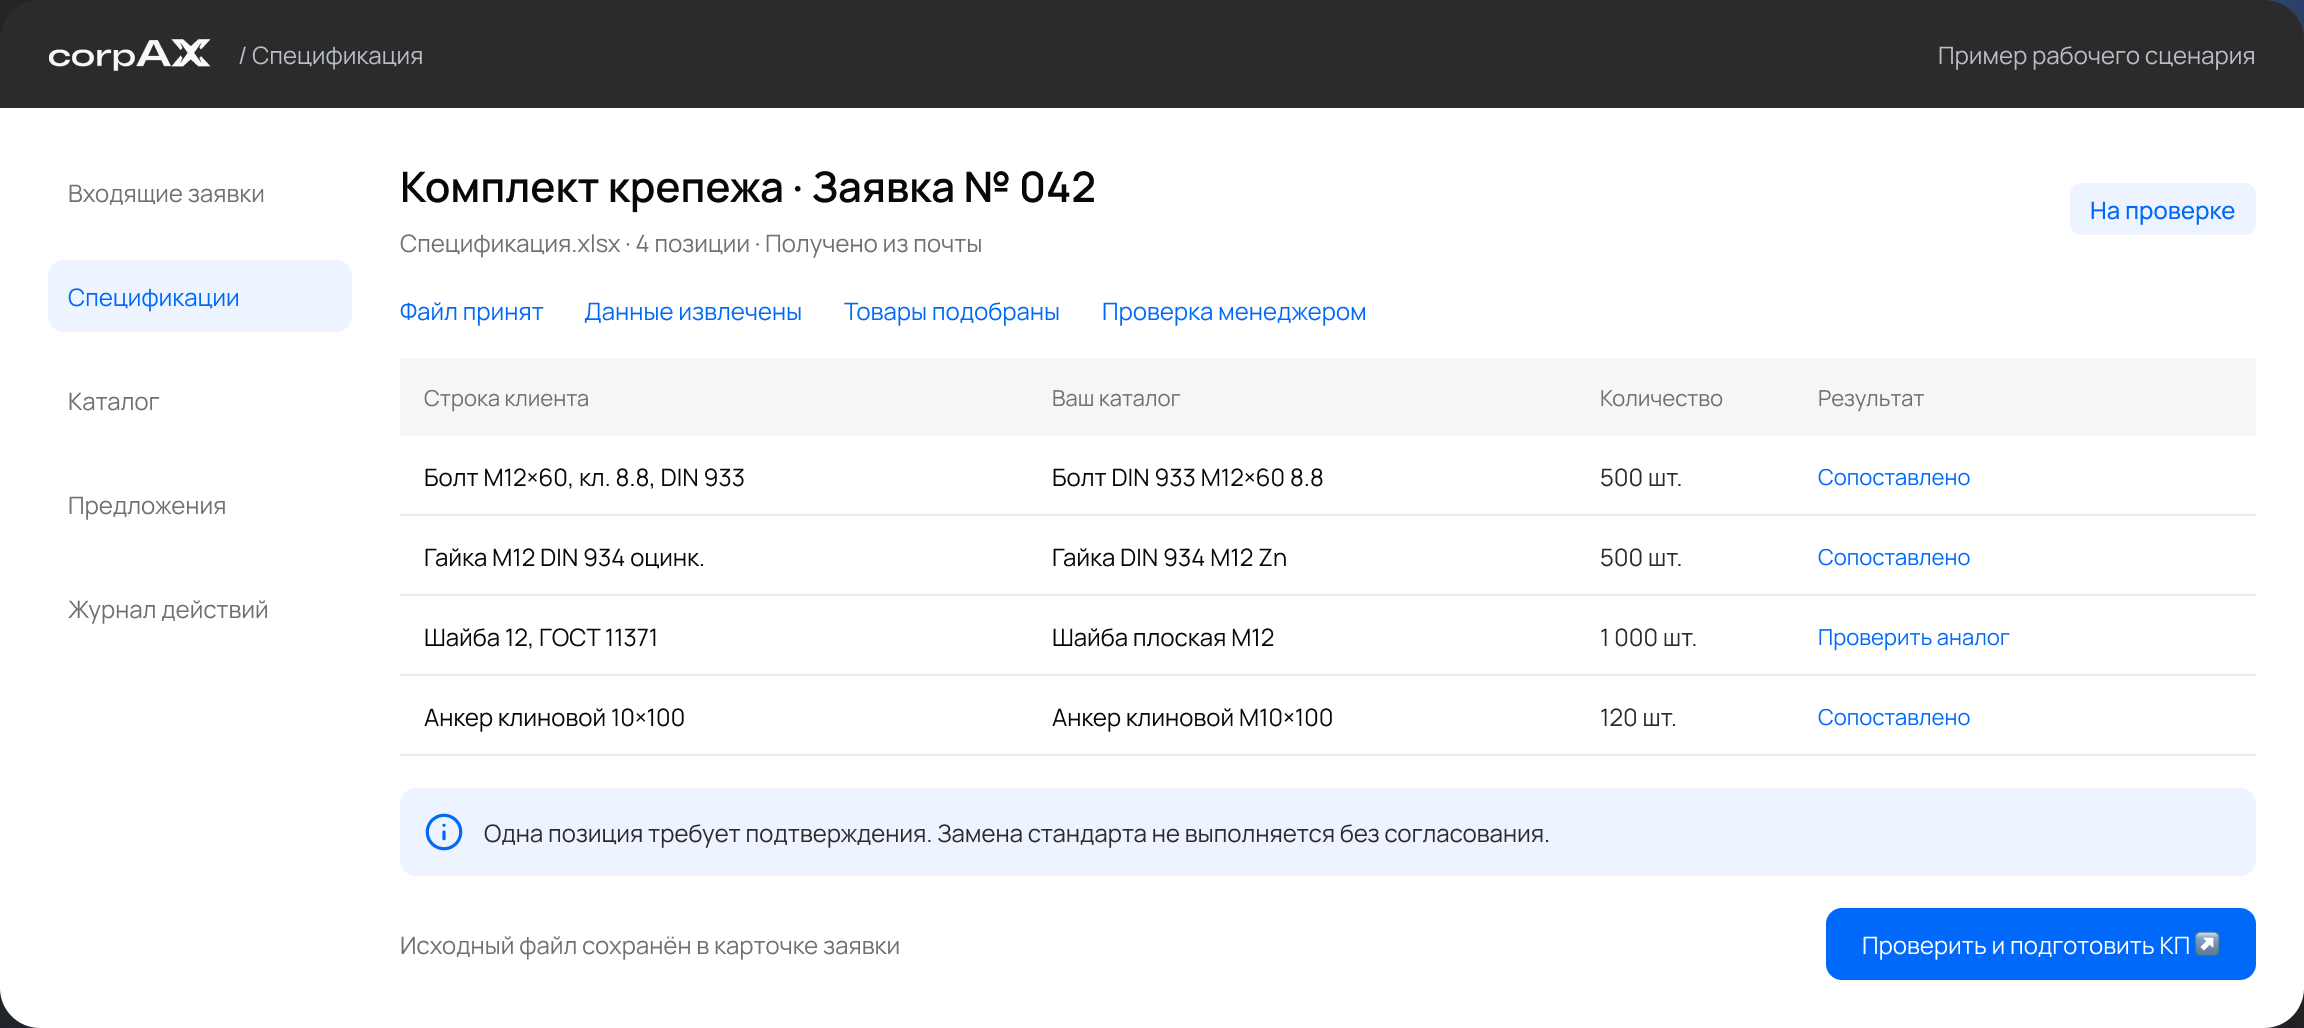
Task: Select the cell Анкер клиновой М10×100
Action: (1192, 717)
